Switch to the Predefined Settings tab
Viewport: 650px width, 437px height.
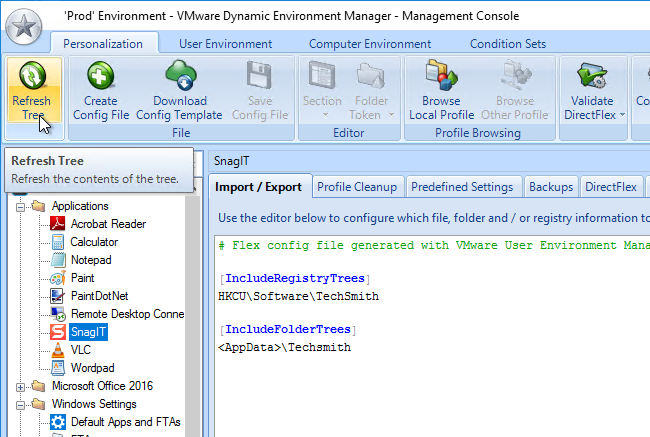[462, 187]
